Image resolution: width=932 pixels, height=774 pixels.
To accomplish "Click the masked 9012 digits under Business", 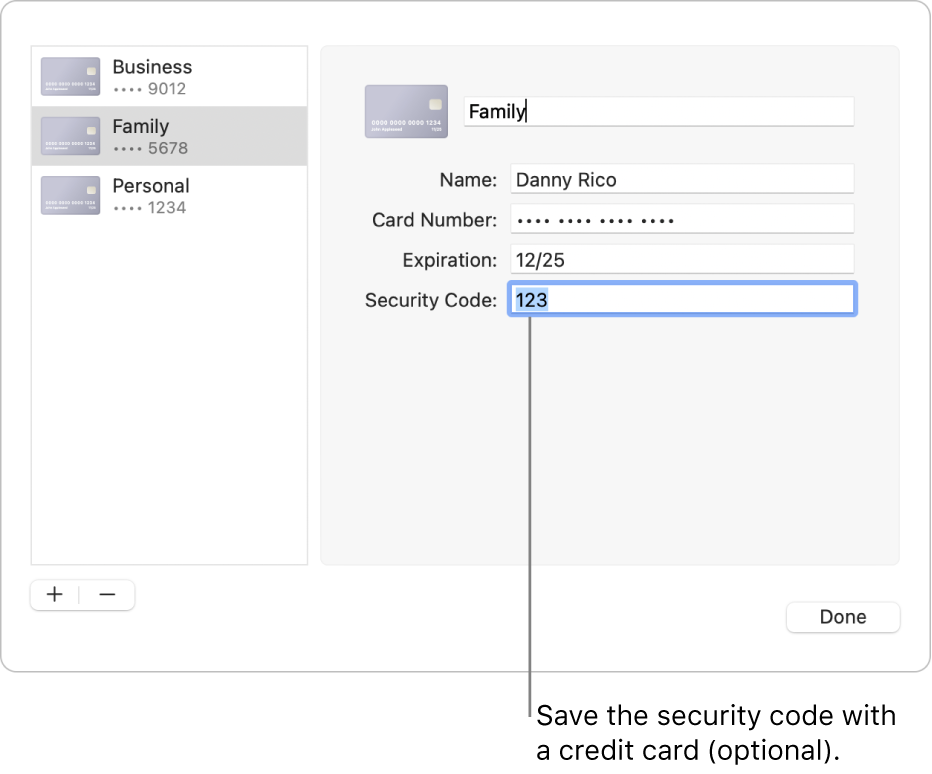I will coord(153,89).
